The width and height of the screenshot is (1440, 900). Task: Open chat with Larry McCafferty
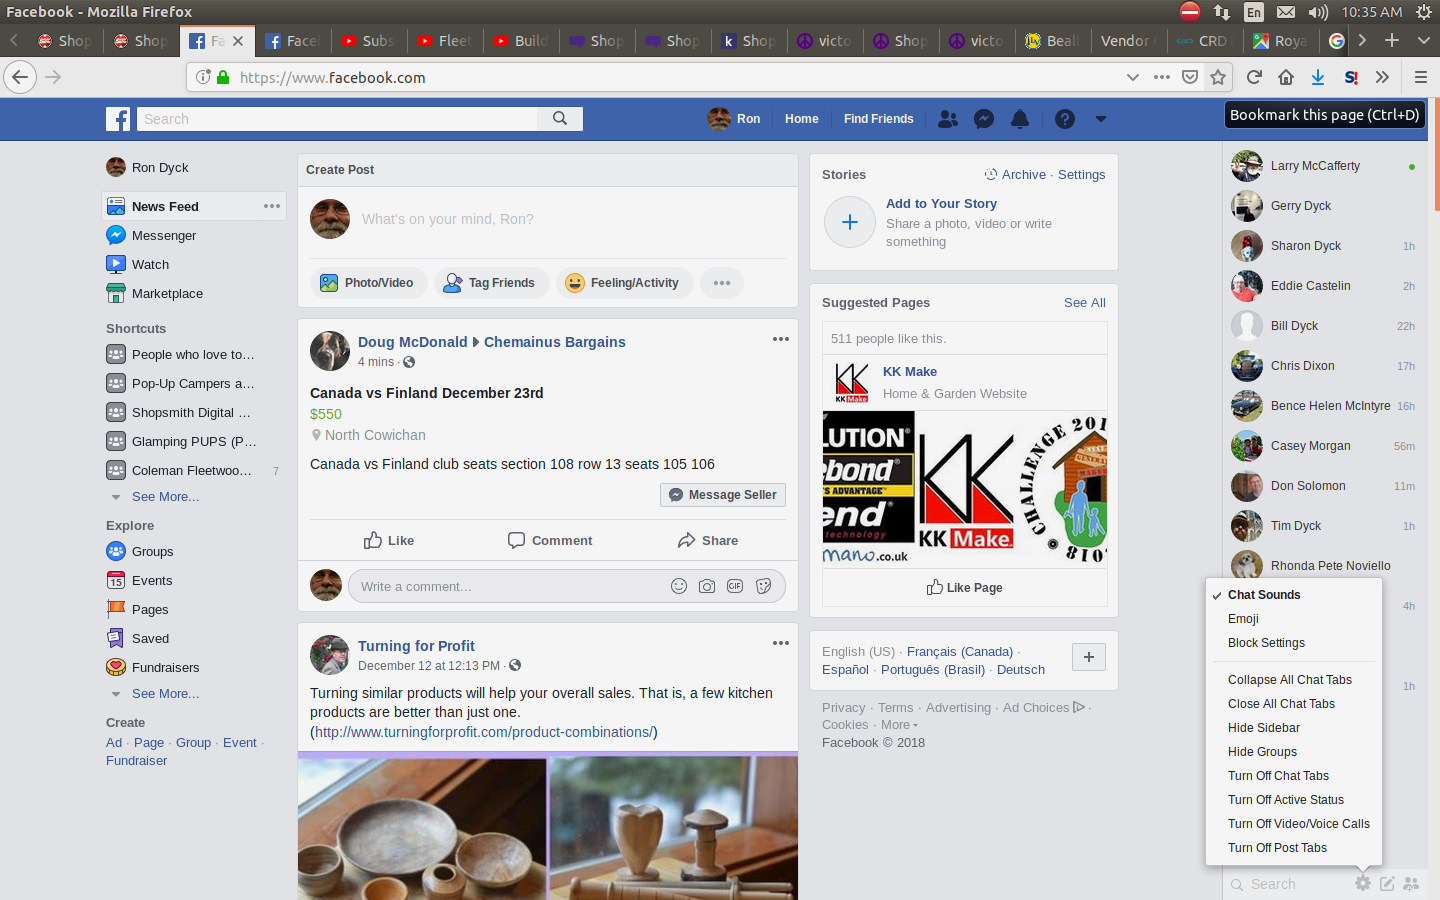[x=1324, y=166]
